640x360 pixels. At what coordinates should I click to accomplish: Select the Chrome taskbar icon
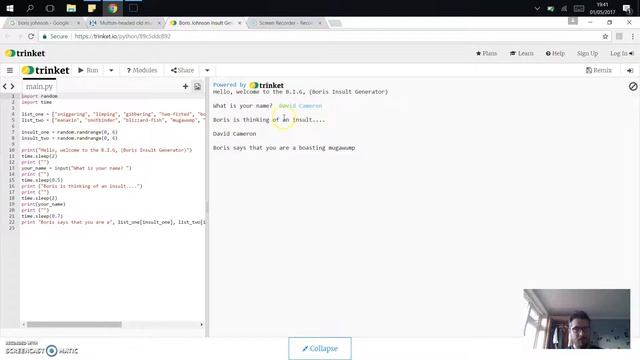[113, 8]
